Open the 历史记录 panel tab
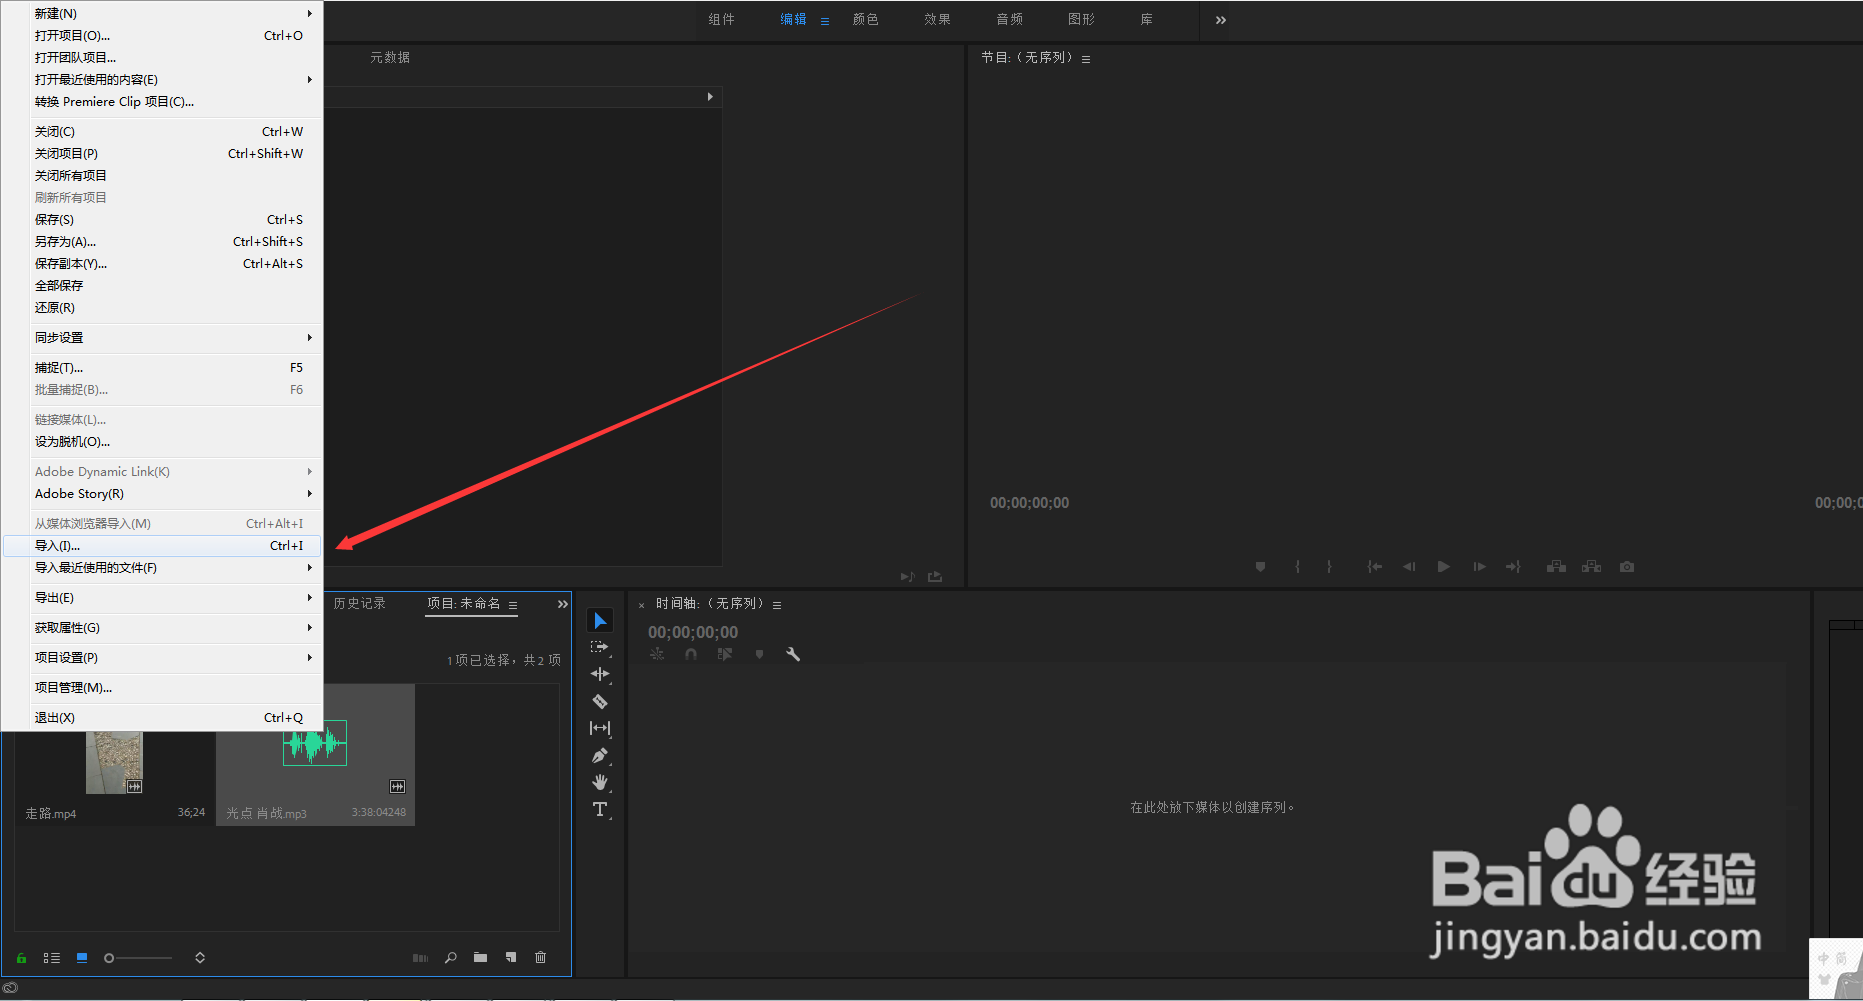Viewport: 1863px width, 1001px height. pyautogui.click(x=360, y=604)
